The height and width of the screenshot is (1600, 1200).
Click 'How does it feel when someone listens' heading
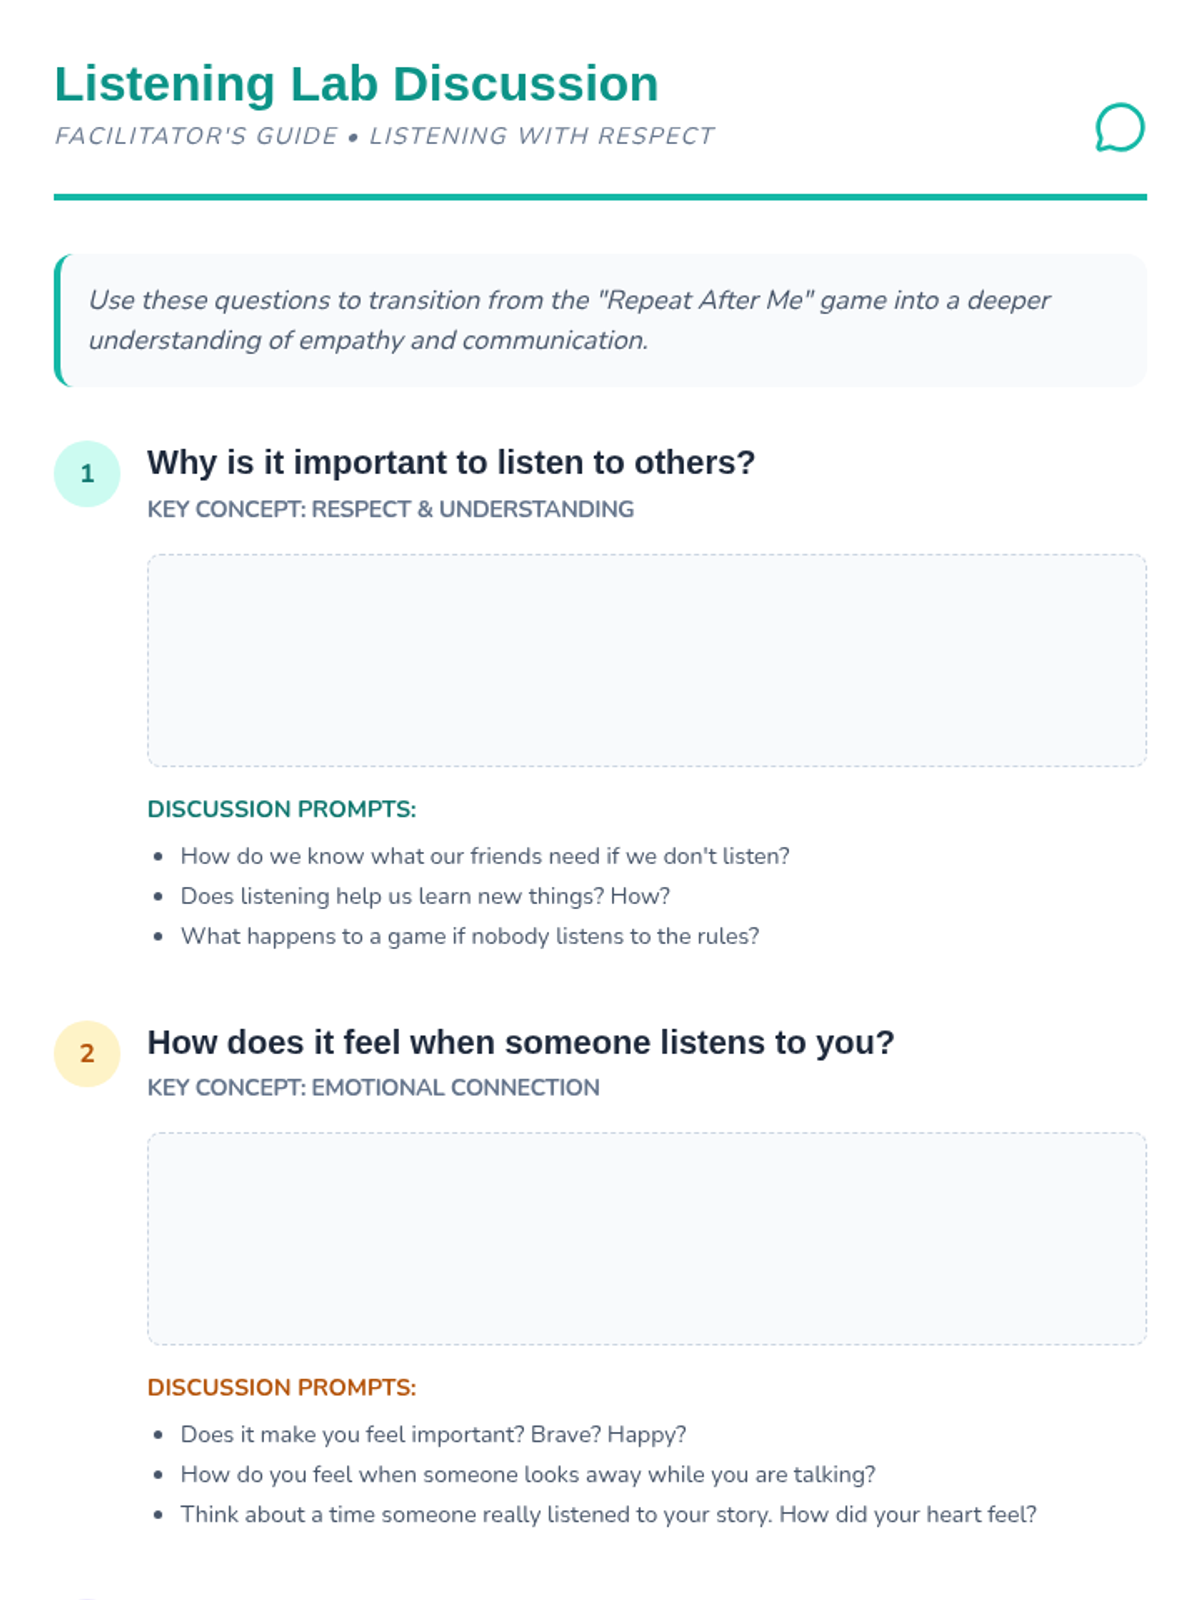click(x=520, y=1042)
